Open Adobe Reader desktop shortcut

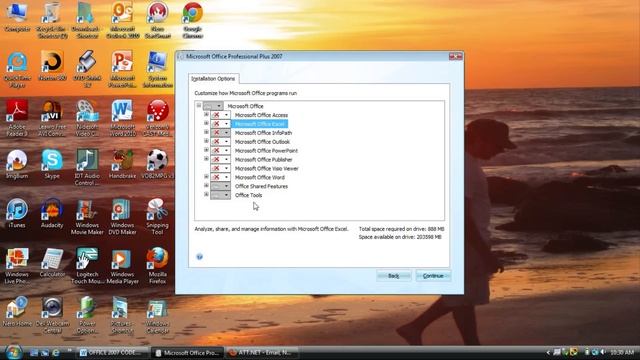pos(17,118)
